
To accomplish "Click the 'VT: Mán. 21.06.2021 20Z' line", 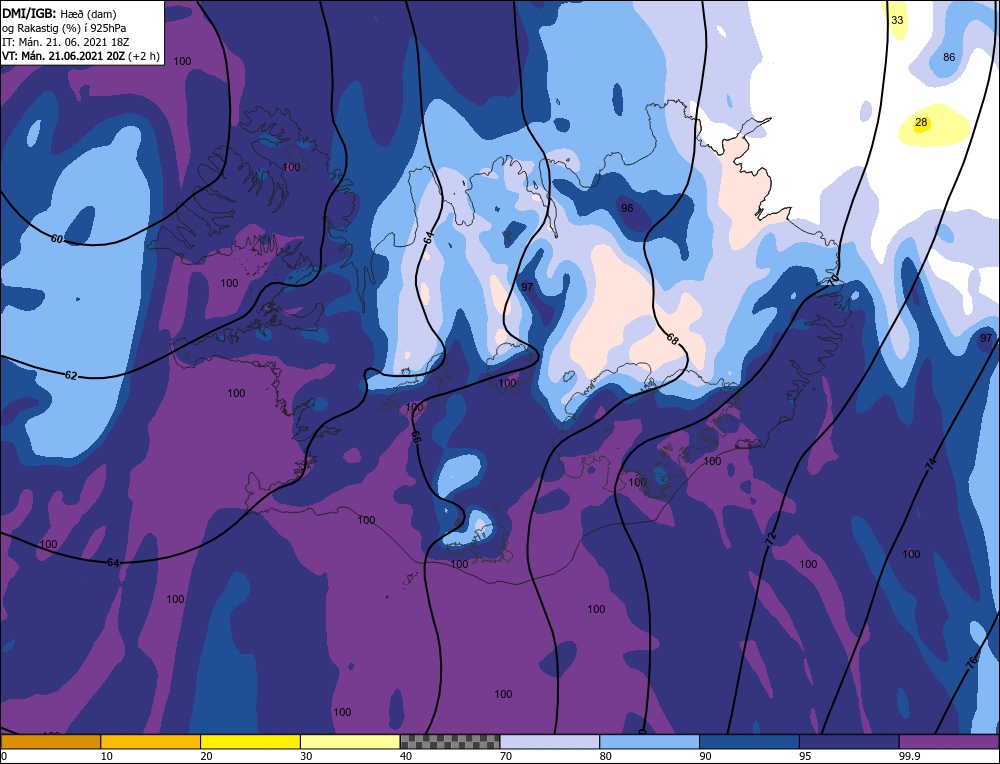I will (62, 56).
